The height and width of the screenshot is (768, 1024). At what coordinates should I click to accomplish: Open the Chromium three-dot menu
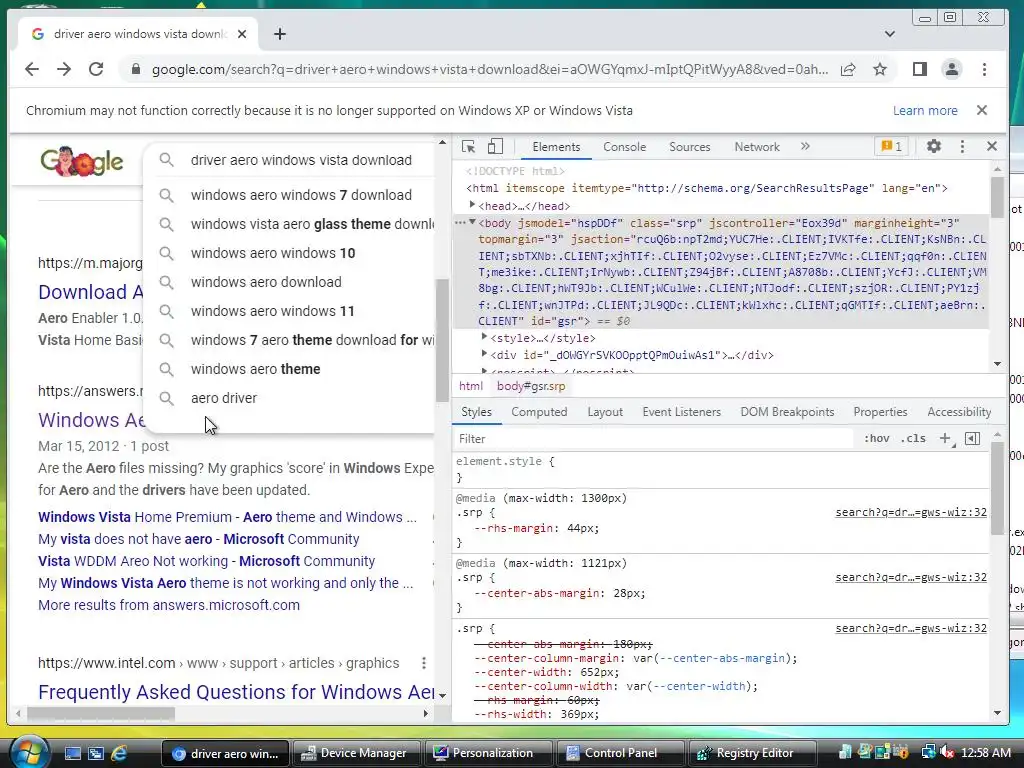click(x=984, y=69)
